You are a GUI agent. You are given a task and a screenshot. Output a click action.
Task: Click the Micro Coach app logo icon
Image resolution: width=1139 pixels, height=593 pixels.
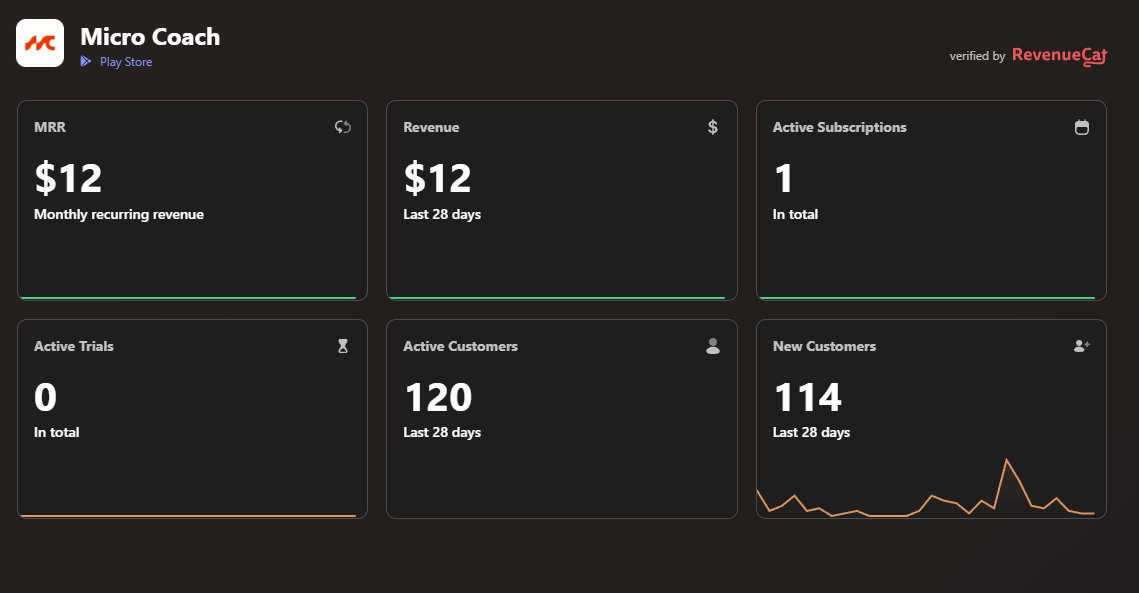point(40,44)
